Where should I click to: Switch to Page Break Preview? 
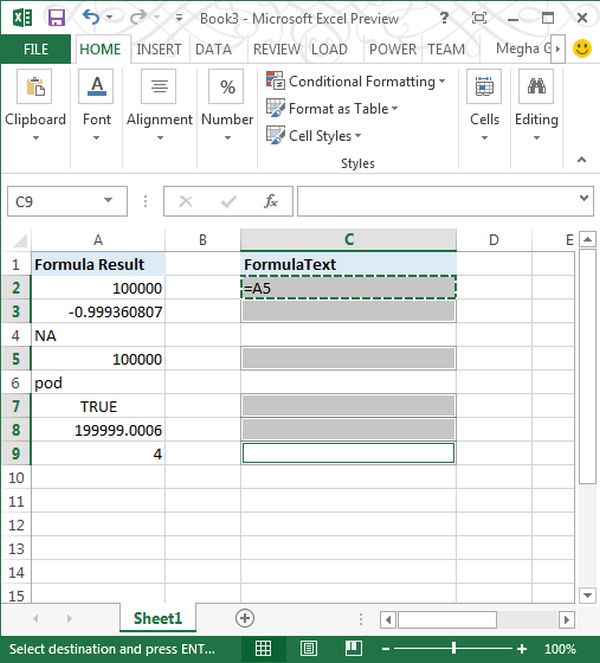pos(353,648)
